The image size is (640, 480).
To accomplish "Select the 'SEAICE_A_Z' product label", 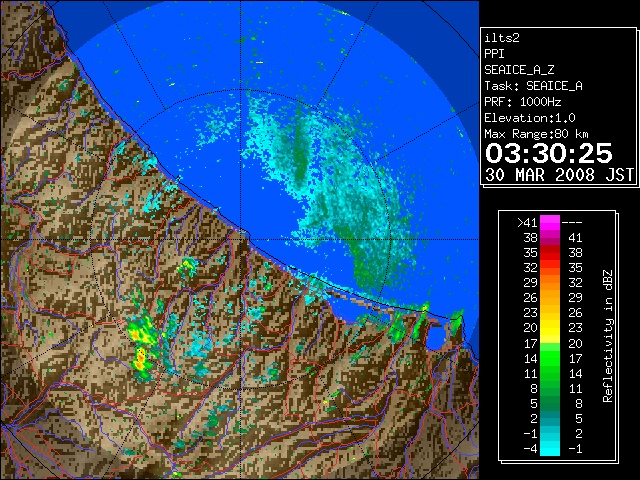I will pyautogui.click(x=519, y=70).
